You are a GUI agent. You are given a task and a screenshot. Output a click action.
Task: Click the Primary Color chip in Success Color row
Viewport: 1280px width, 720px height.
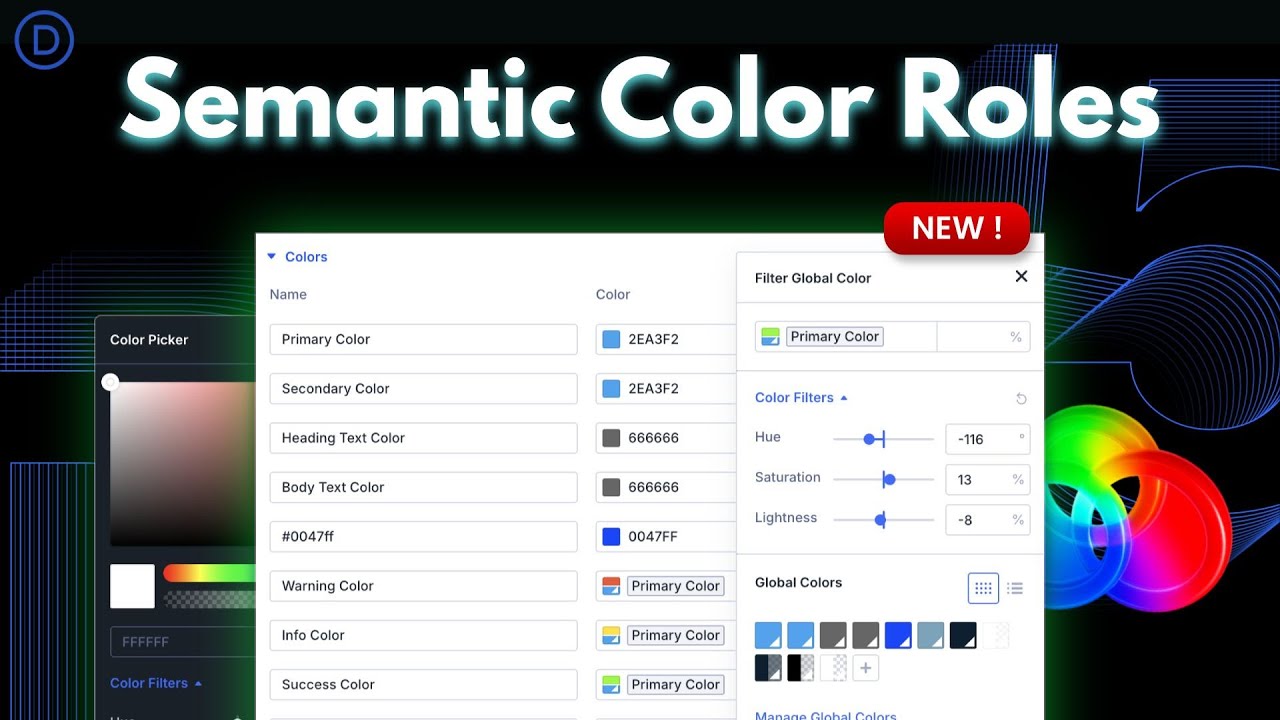point(676,684)
